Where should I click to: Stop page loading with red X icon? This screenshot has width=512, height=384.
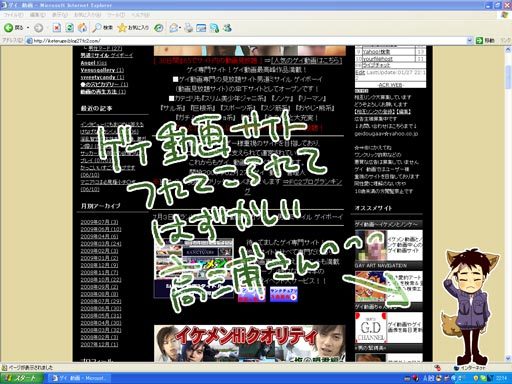(57, 28)
